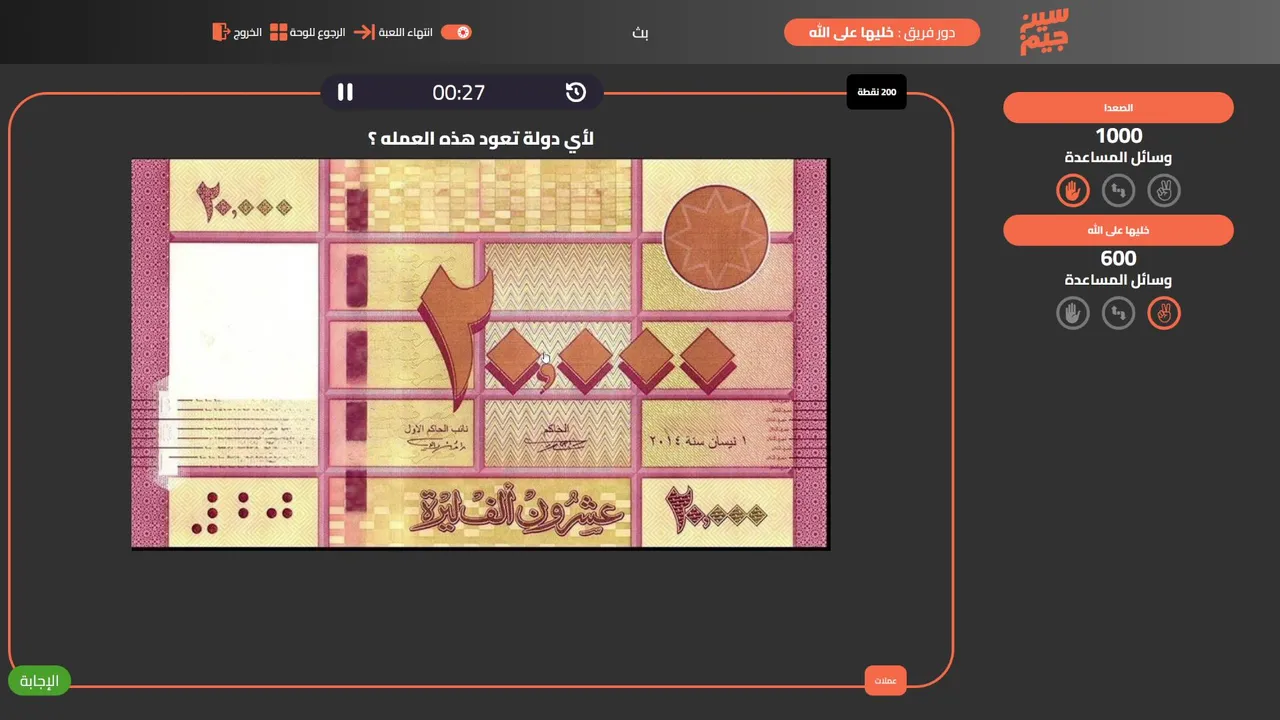Reset the timer with the rewind icon

point(576,92)
